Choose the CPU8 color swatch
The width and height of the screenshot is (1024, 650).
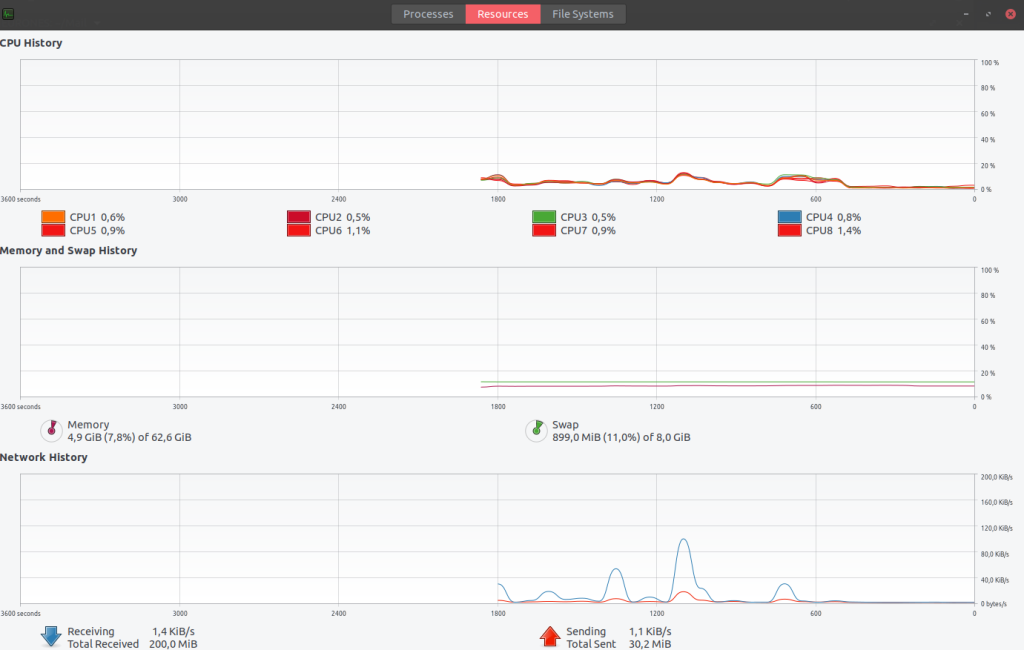tap(789, 231)
